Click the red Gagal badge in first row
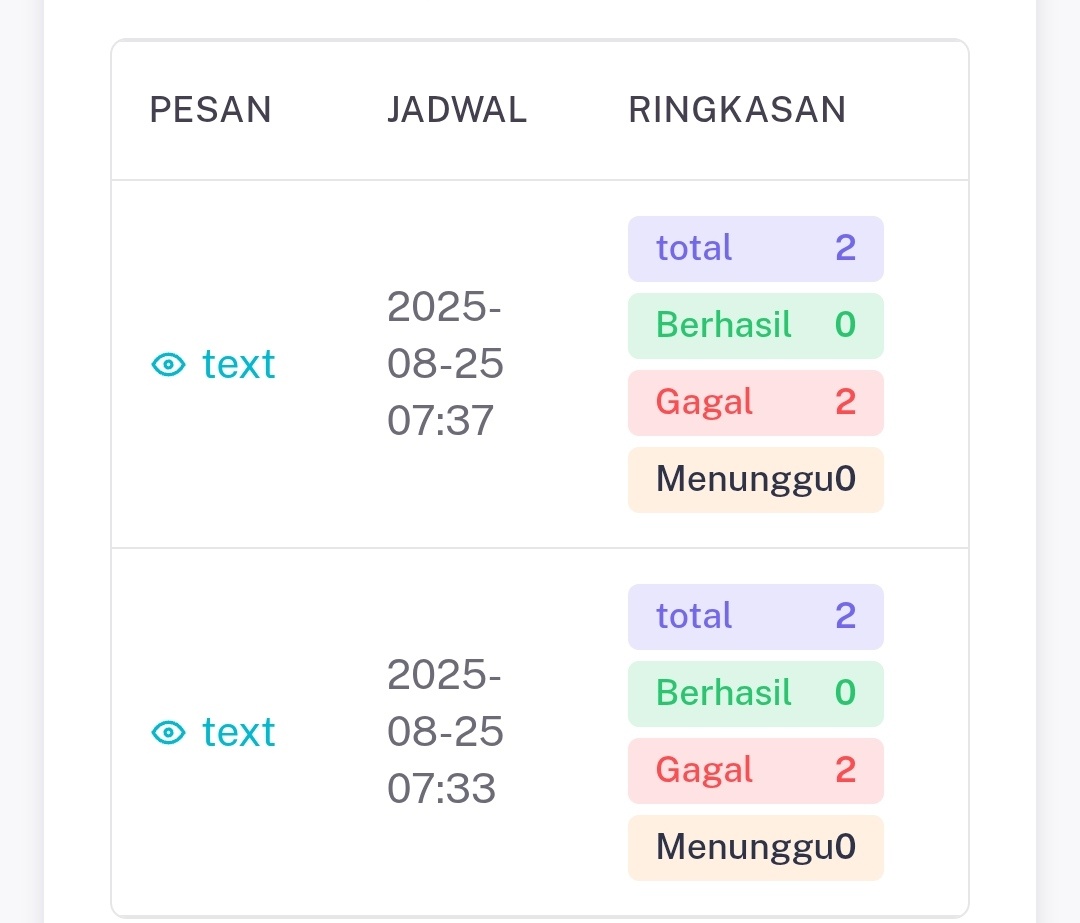Screen dimensions: 1080x923 (756, 403)
